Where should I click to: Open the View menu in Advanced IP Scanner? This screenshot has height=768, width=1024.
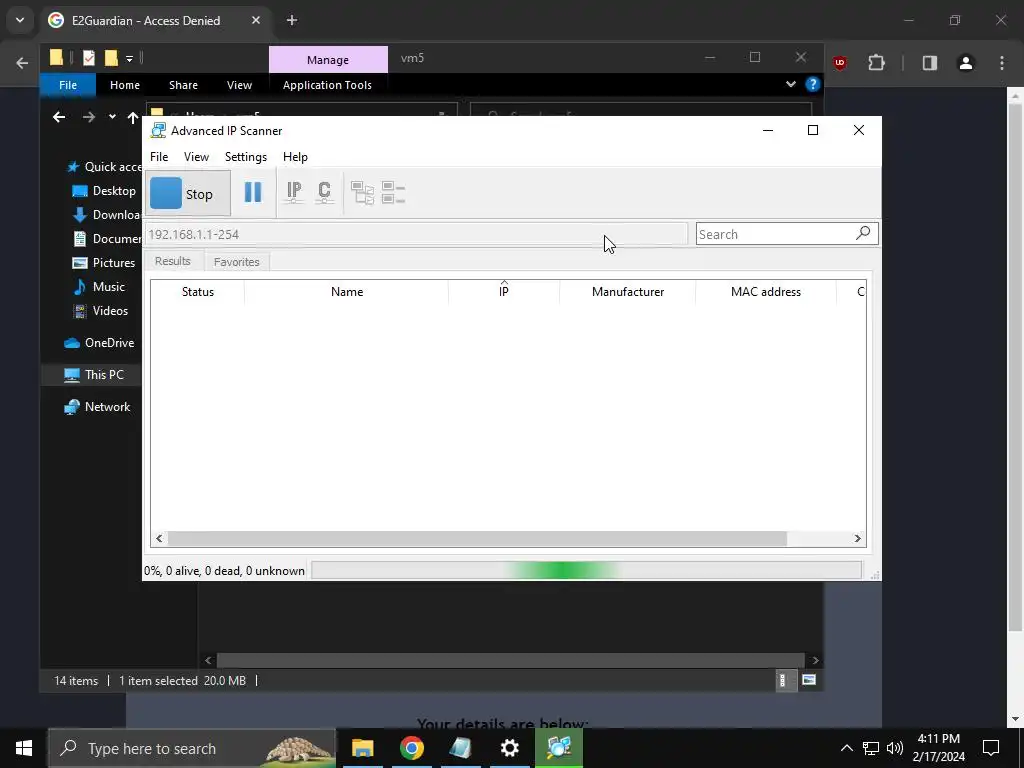tap(196, 157)
